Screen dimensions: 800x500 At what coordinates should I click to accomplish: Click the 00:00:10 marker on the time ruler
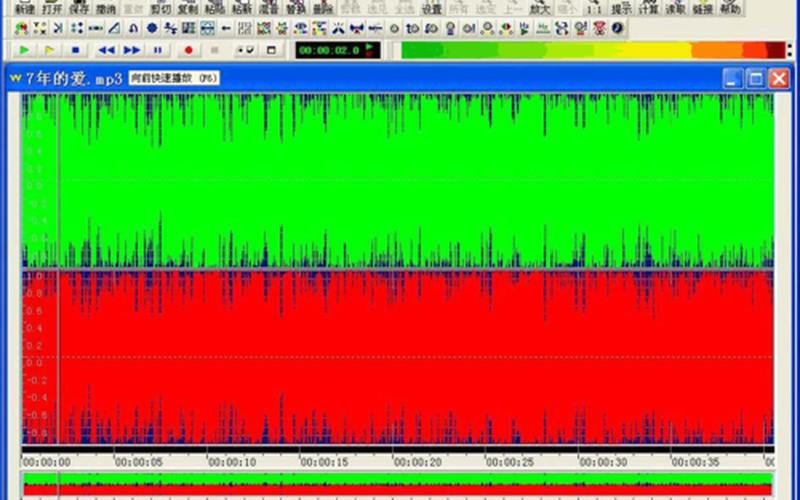click(232, 462)
